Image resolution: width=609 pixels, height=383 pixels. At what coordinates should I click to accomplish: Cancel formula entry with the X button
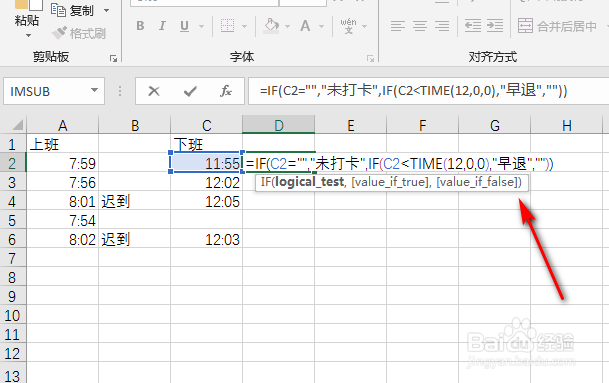pos(154,91)
